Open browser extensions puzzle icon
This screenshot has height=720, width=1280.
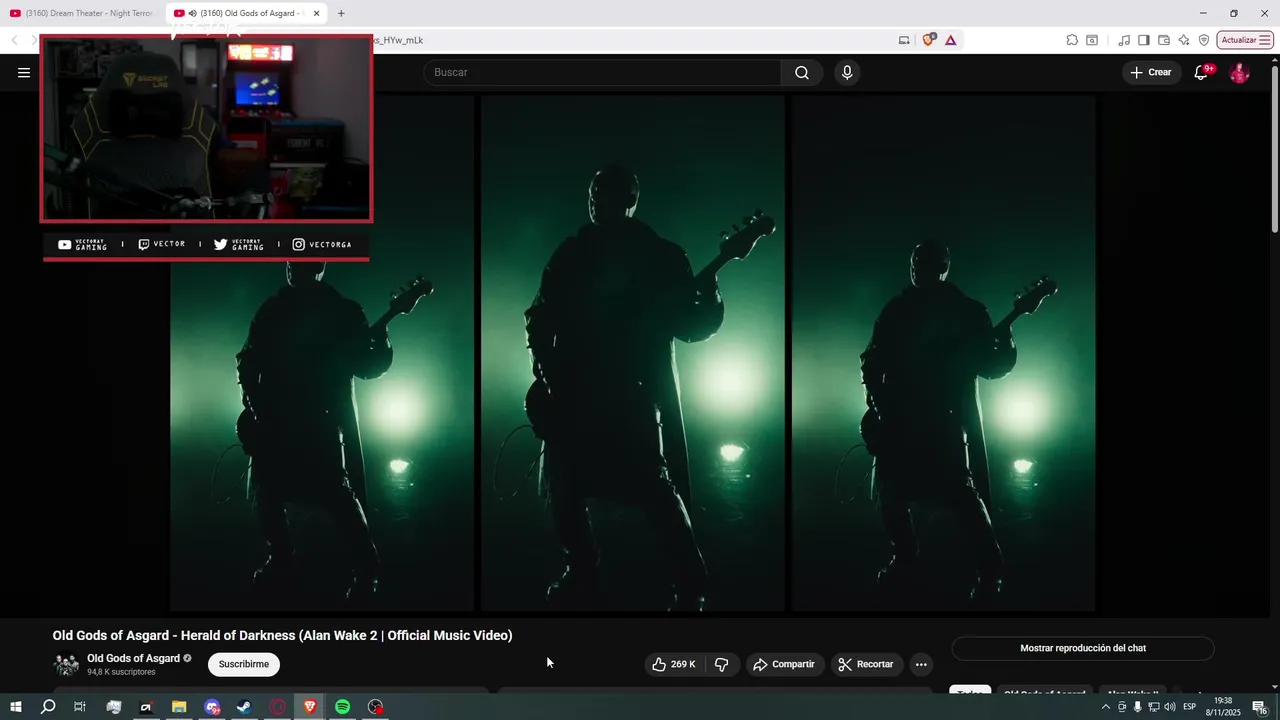1072,40
